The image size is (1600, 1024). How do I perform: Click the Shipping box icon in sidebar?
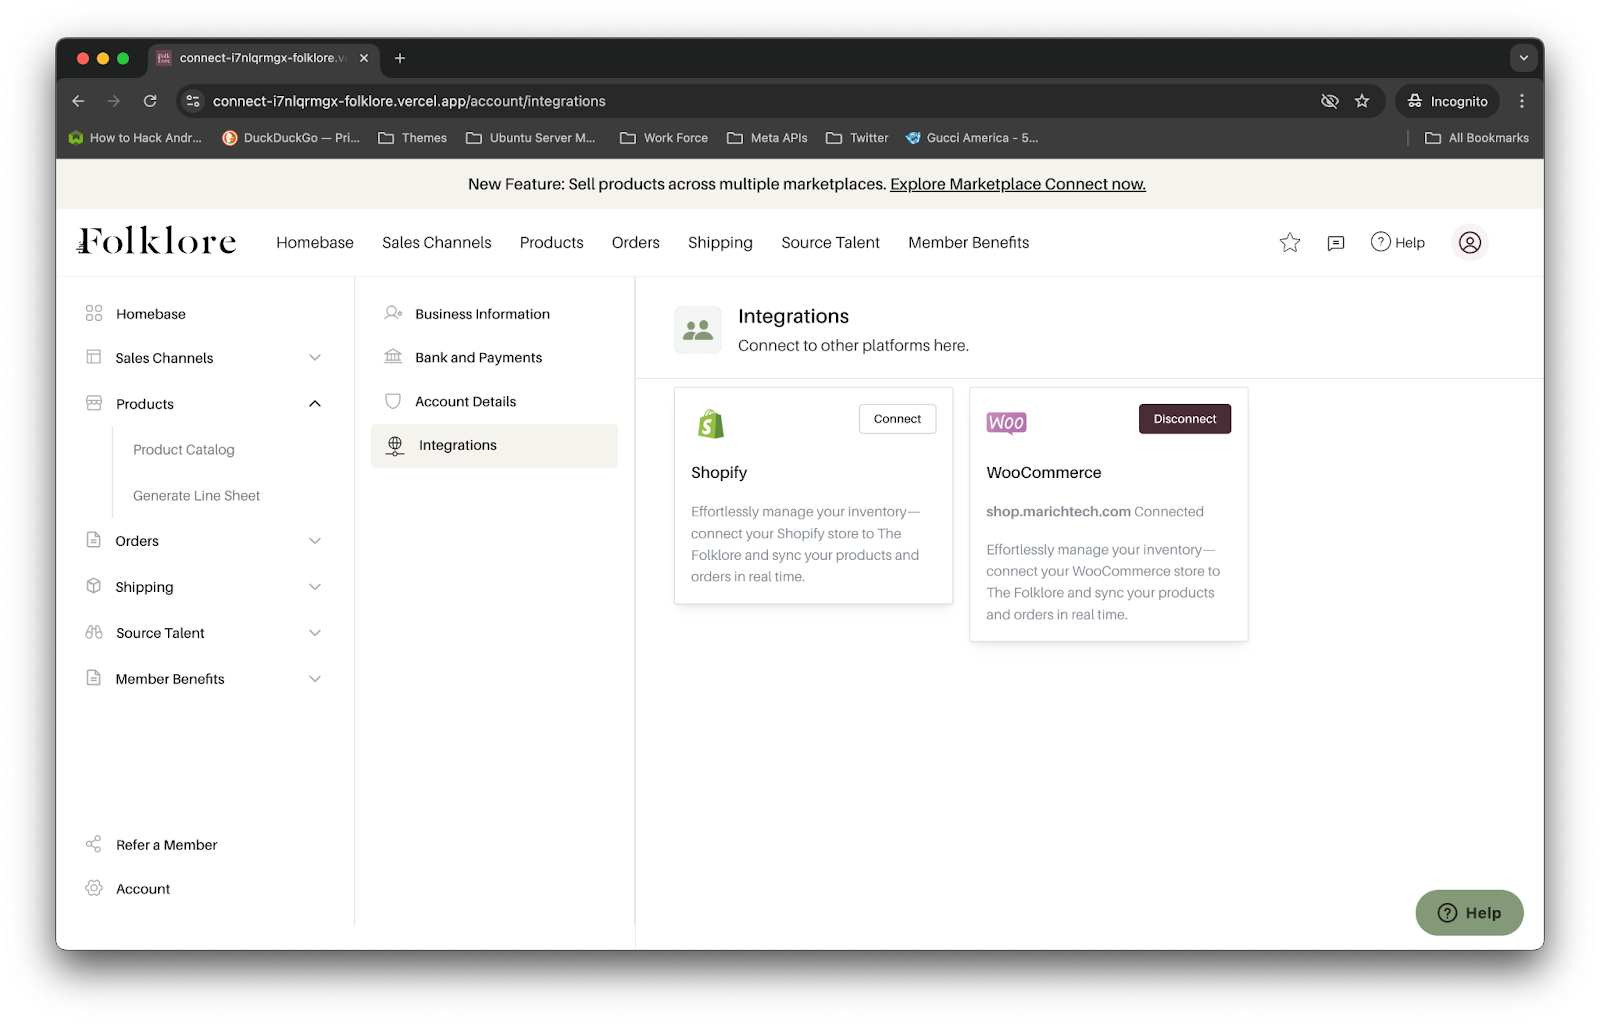click(x=94, y=586)
